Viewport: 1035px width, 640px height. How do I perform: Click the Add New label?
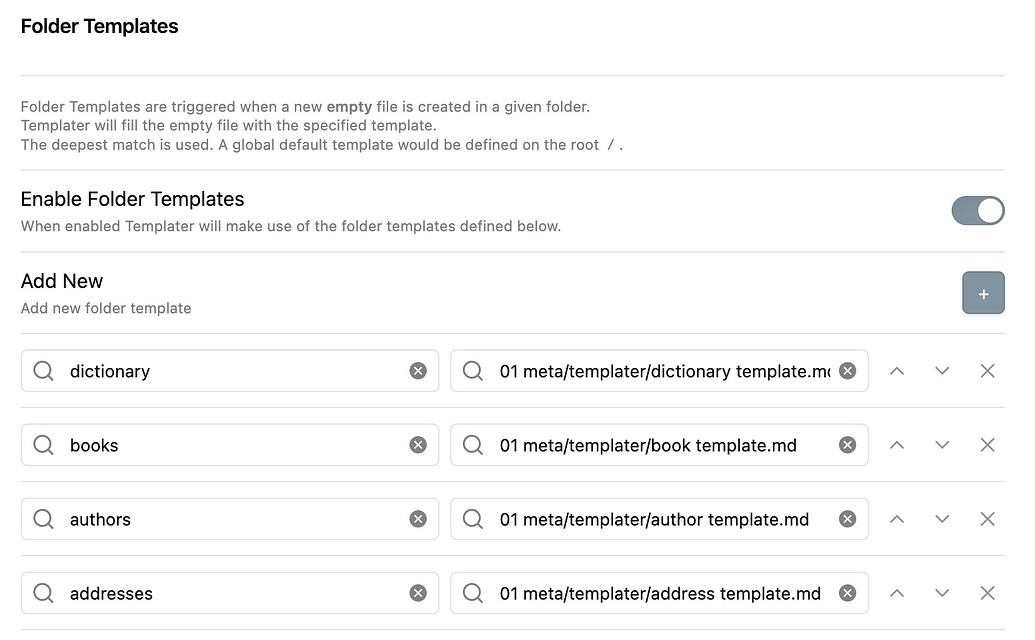(61, 281)
